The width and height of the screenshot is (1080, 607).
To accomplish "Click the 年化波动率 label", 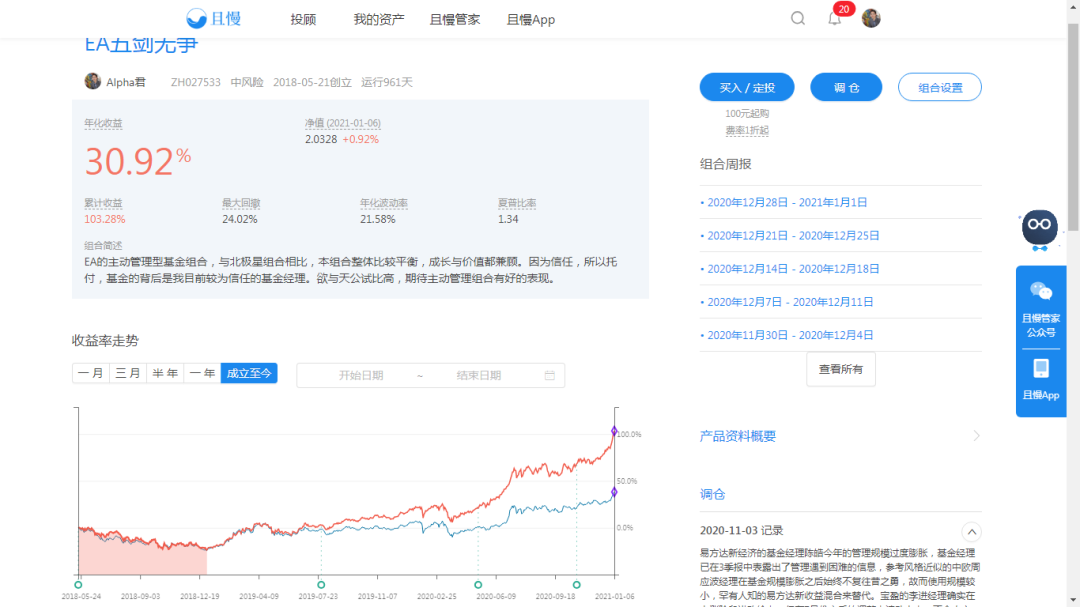I will [384, 203].
